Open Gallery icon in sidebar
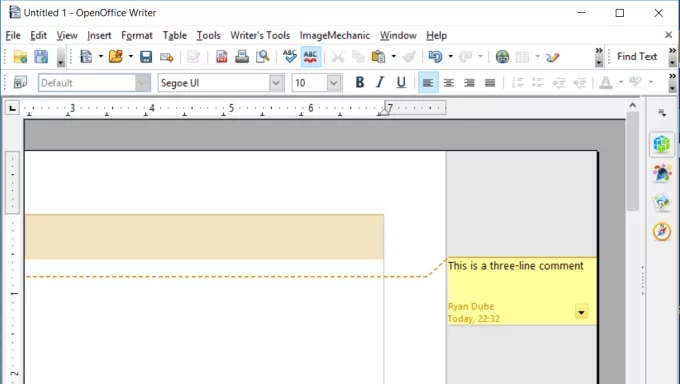680x384 pixels. [x=662, y=202]
